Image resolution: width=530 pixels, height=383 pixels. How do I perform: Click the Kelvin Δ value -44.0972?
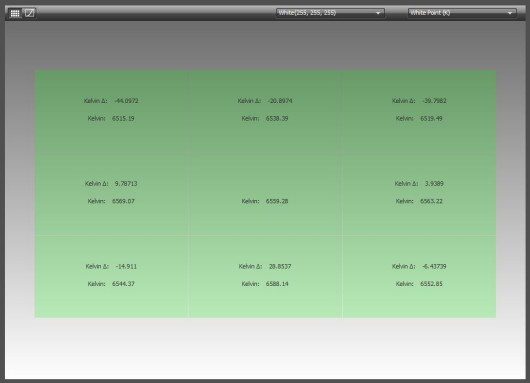[126, 101]
